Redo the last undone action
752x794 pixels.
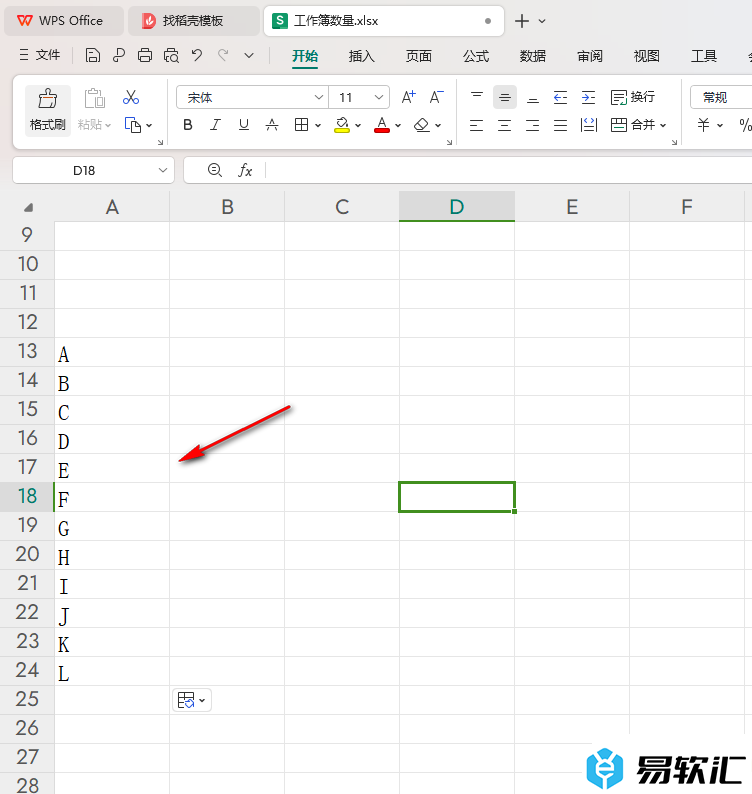point(223,55)
